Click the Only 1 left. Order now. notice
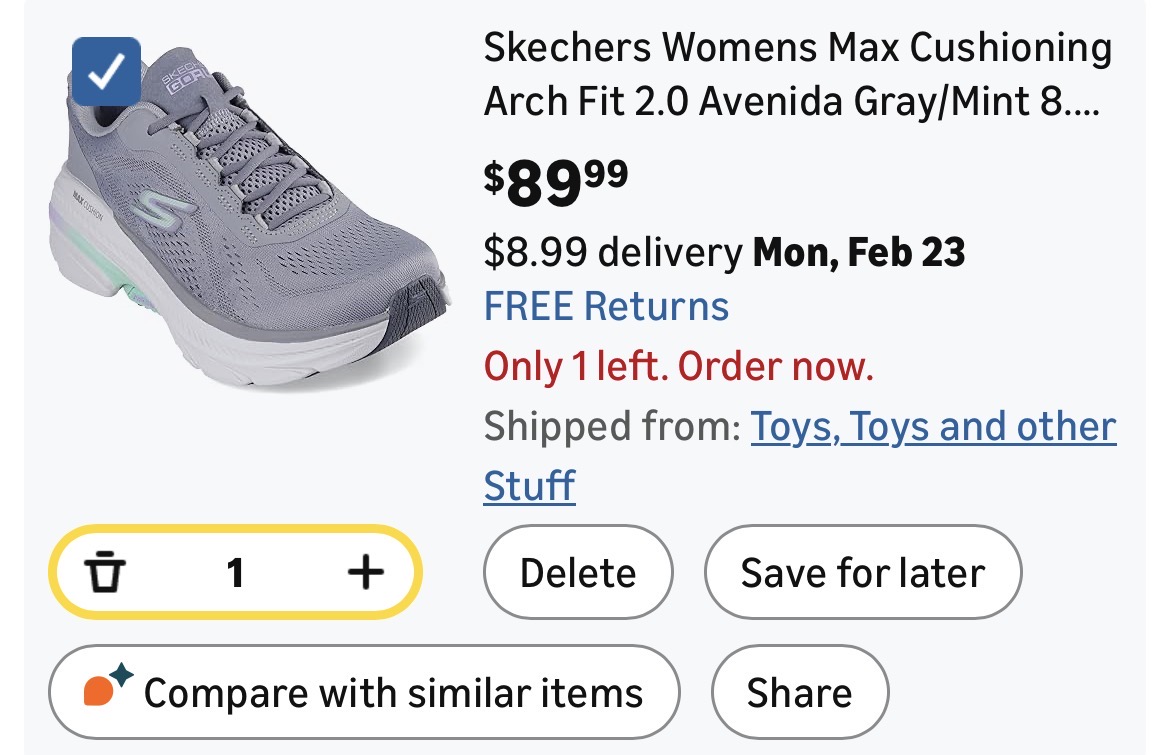Screen dimensions: 1170x755 [679, 367]
